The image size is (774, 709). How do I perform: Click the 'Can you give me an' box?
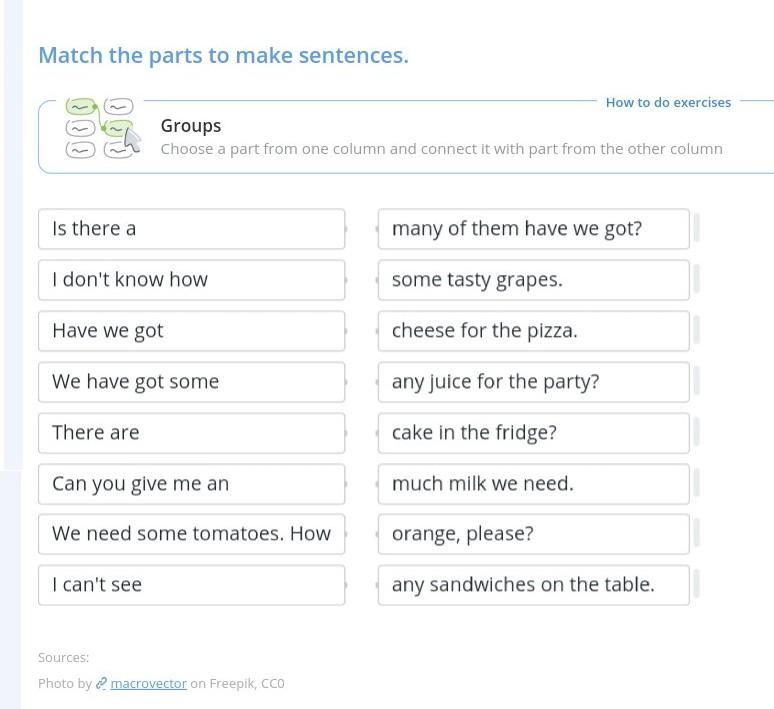[x=191, y=484]
